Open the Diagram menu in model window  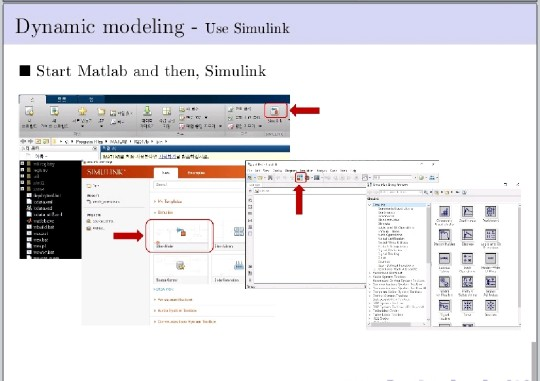(291, 171)
